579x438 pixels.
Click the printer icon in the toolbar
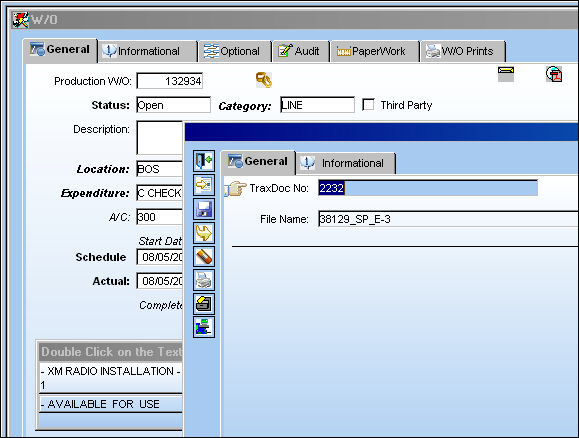pos(204,280)
